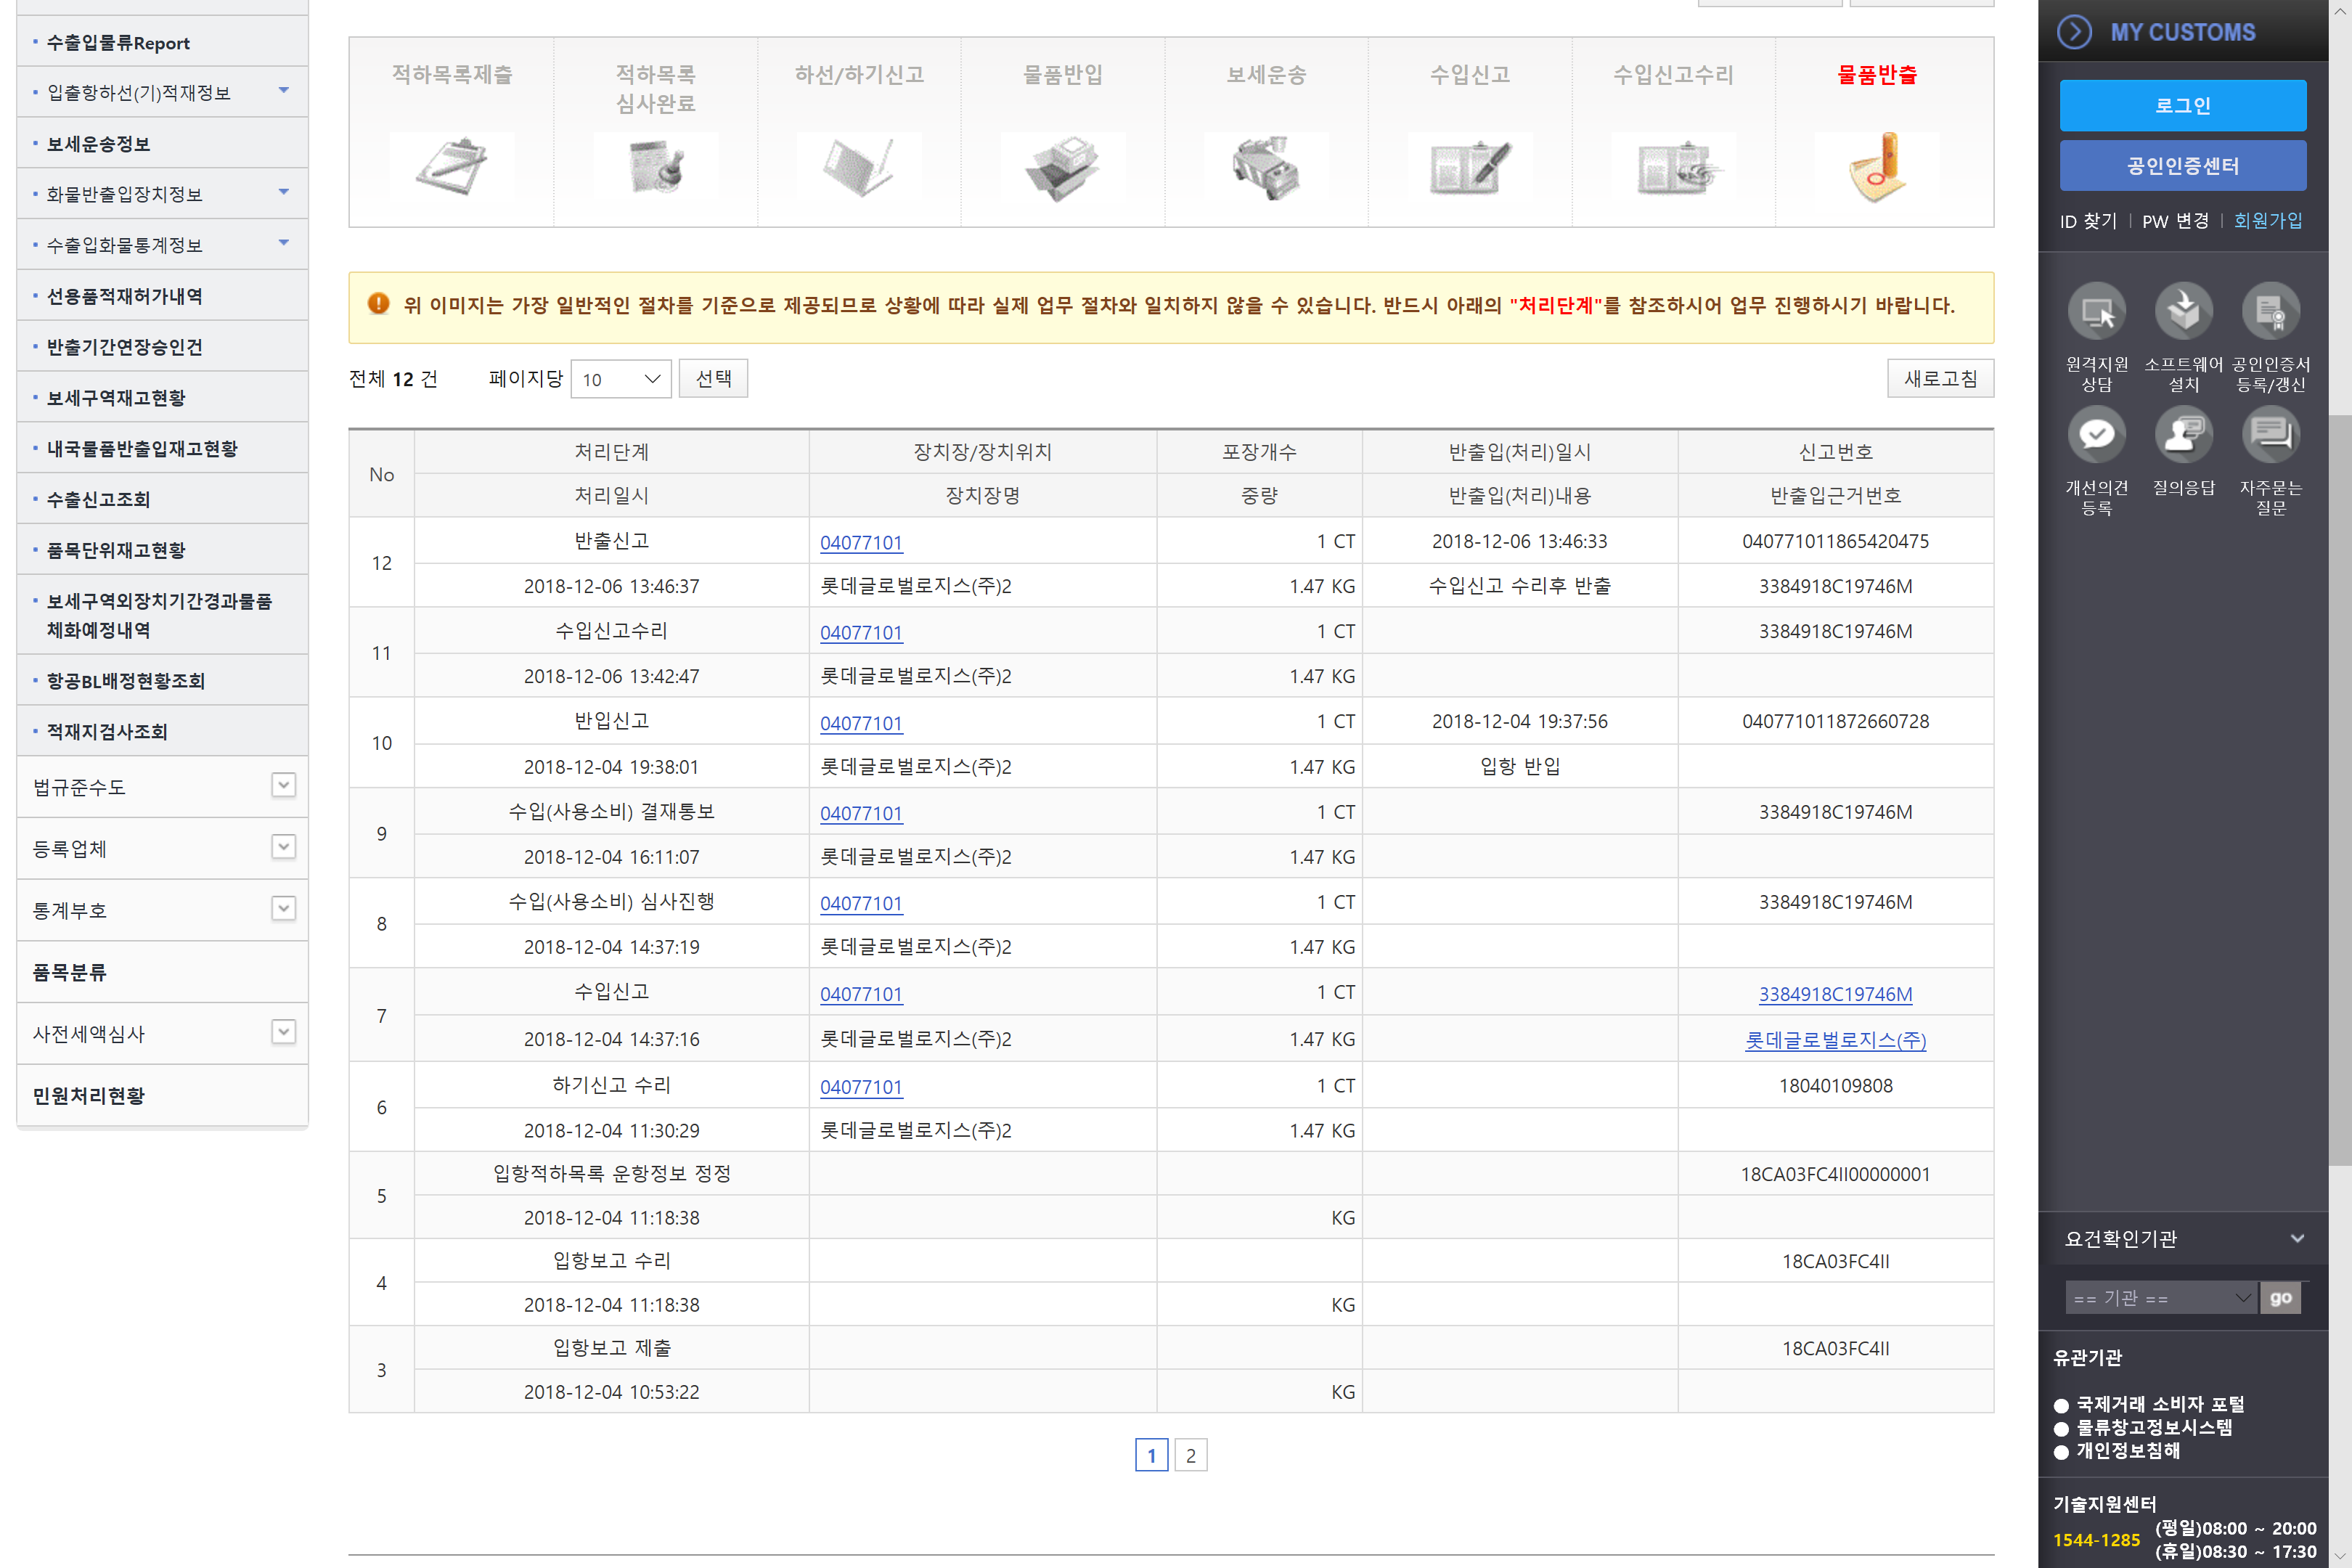Open 원격지원 상담 icon
This screenshot has height=1568, width=2352.
click(2097, 311)
